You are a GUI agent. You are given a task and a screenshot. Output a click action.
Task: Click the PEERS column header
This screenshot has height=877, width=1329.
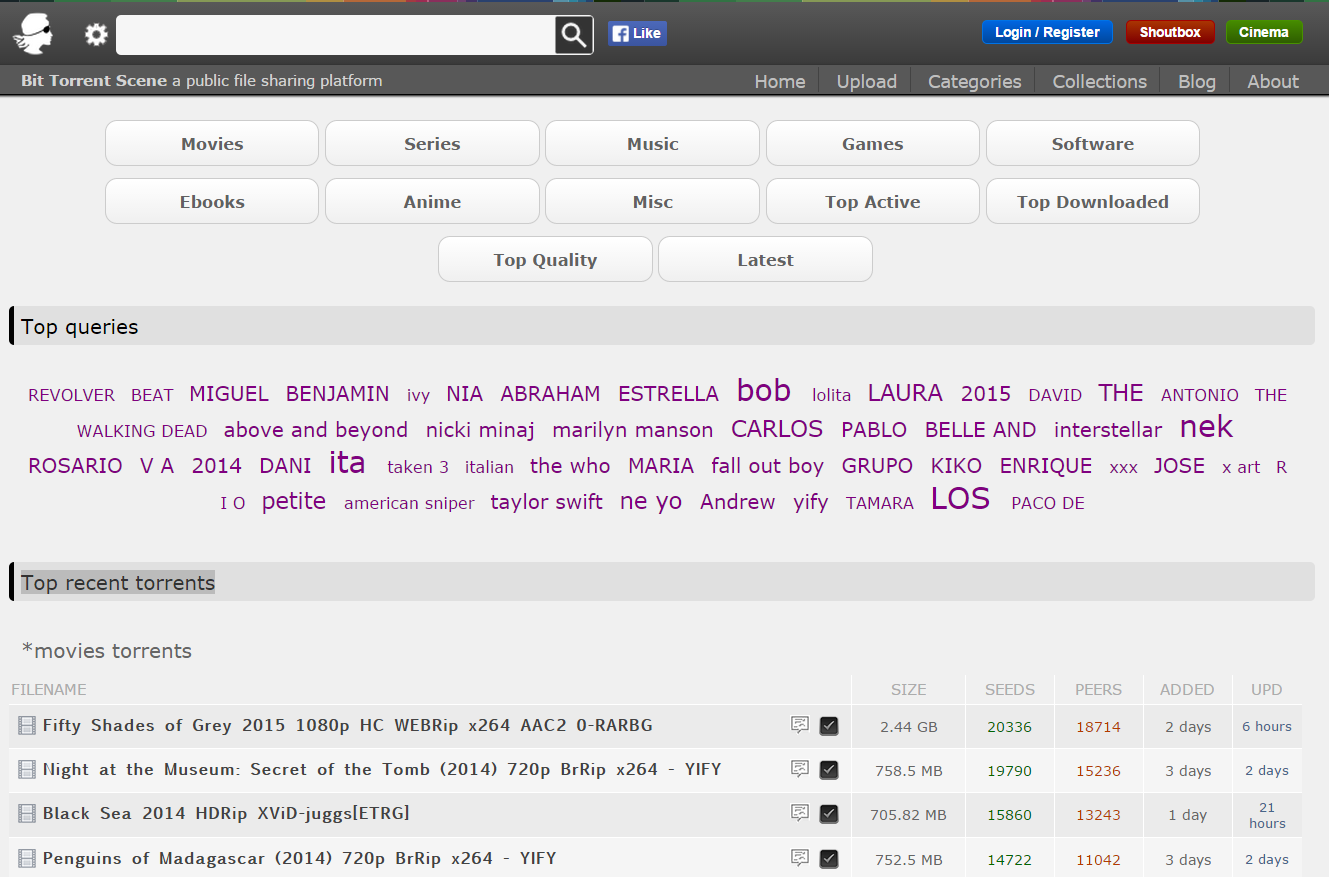(x=1099, y=689)
